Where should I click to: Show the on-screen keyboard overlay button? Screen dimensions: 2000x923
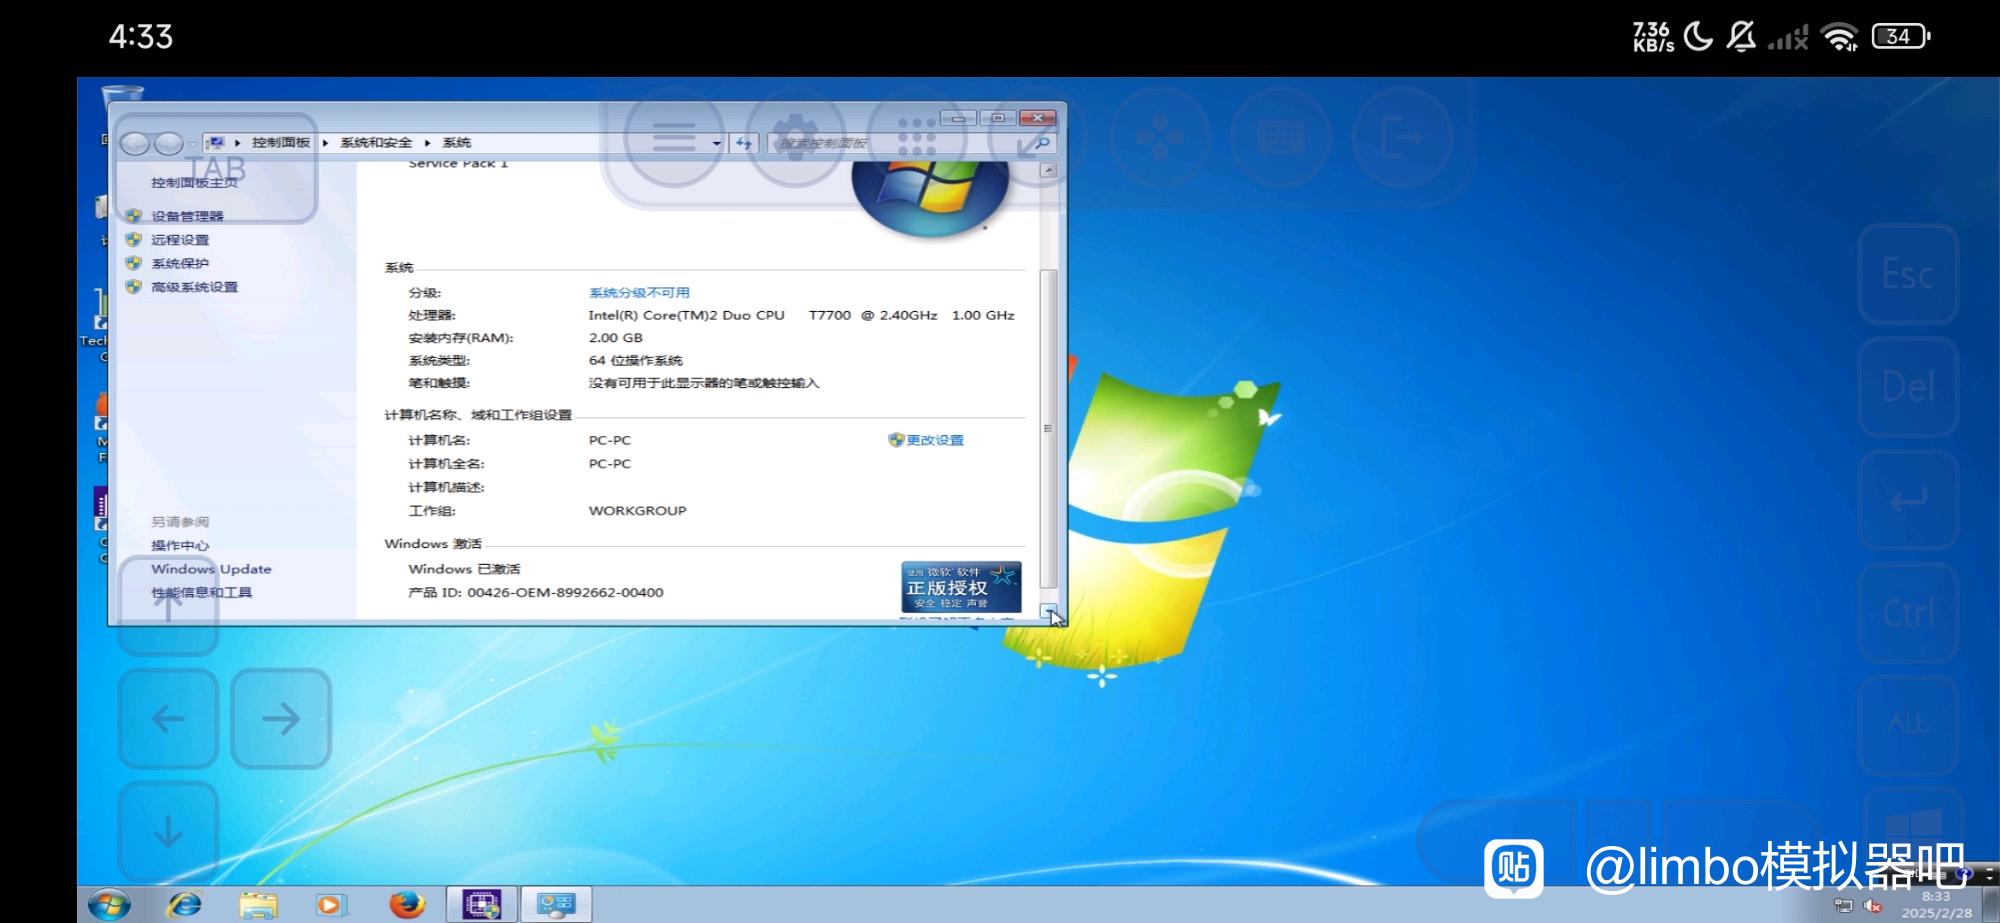click(1281, 137)
